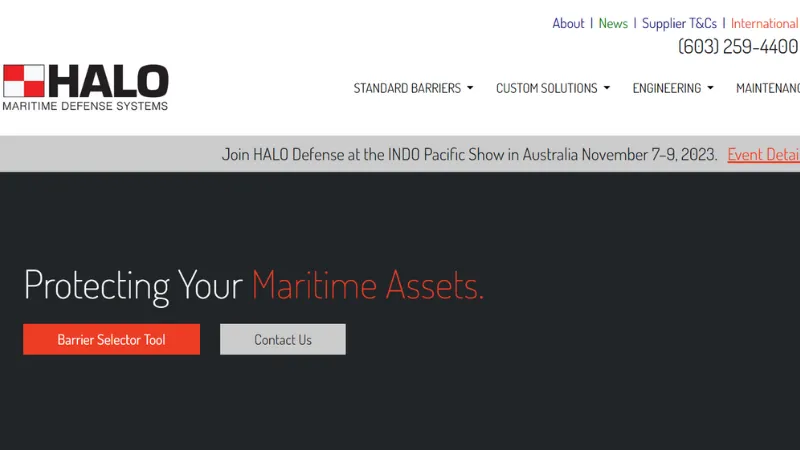
Task: Open the Maintenance navigation item
Action: (768, 88)
